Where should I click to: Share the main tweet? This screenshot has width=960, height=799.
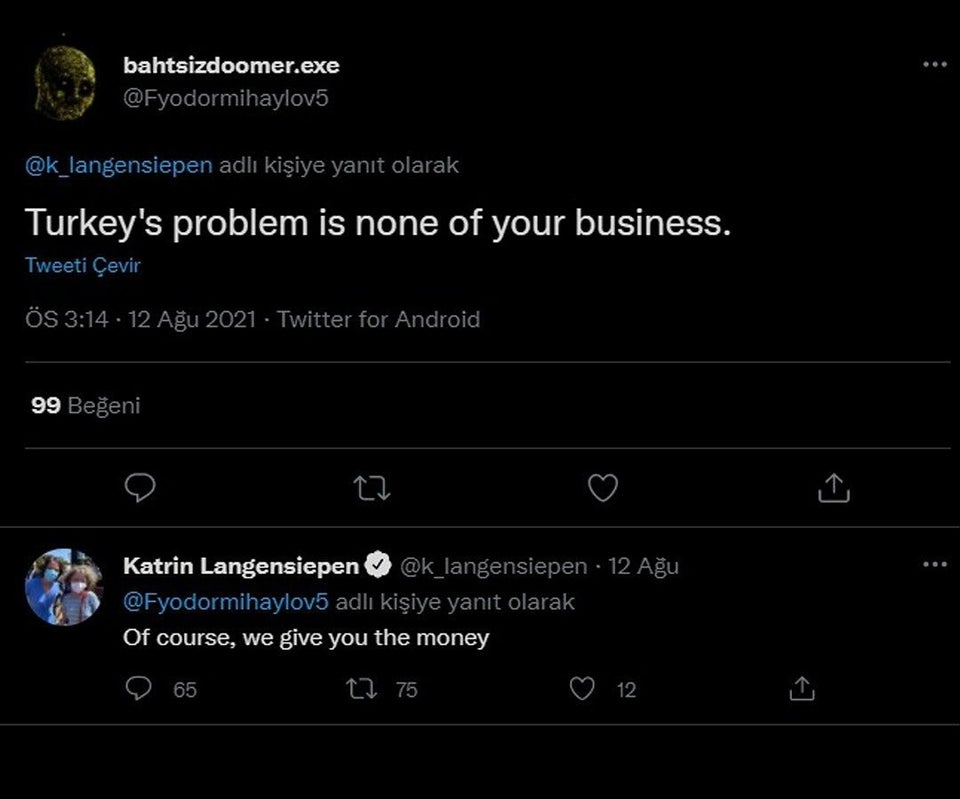(x=833, y=487)
